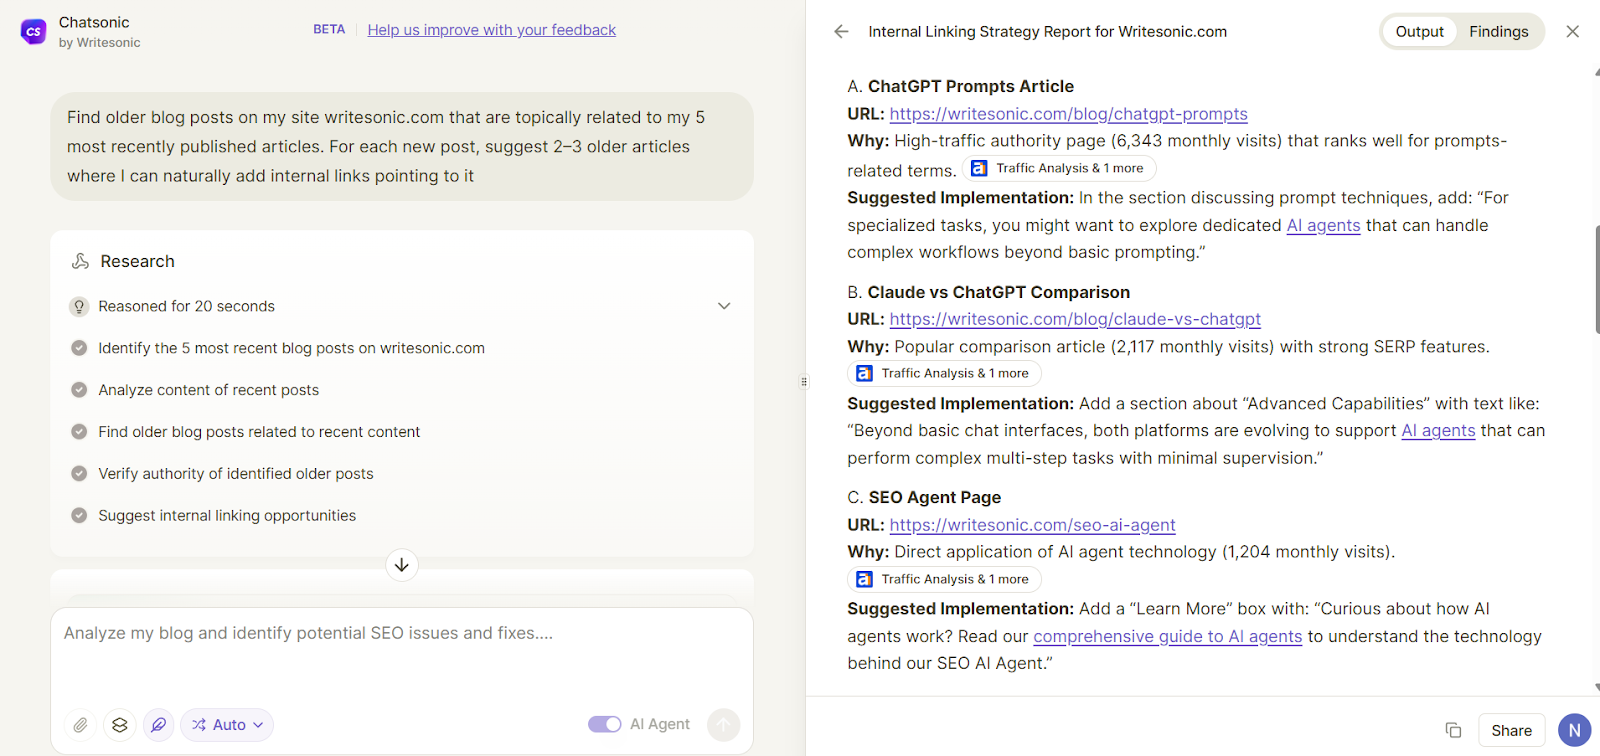Click the 'by Writesonic' subtitle text
This screenshot has width=1600, height=756.
coord(99,43)
